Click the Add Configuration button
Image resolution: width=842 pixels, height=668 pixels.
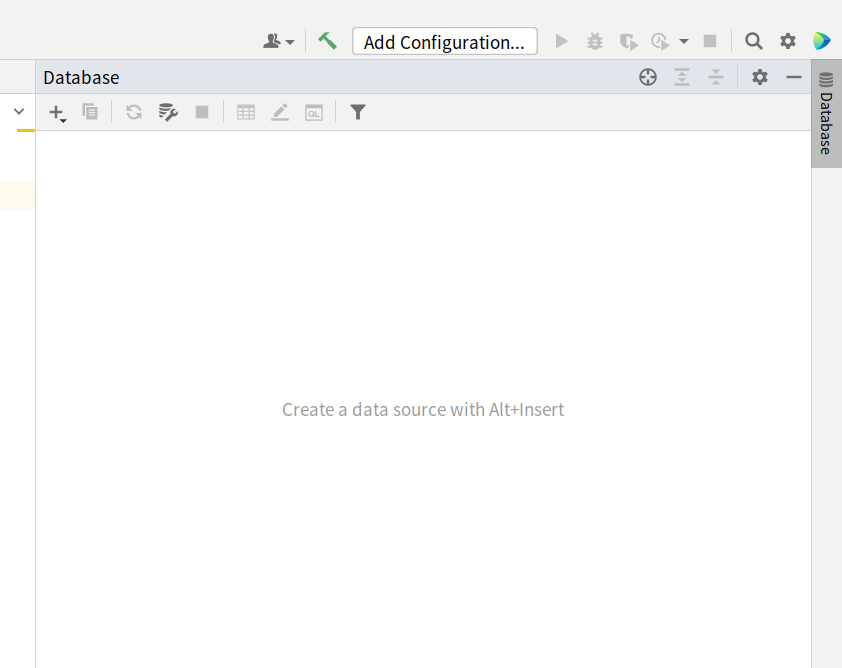[444, 41]
